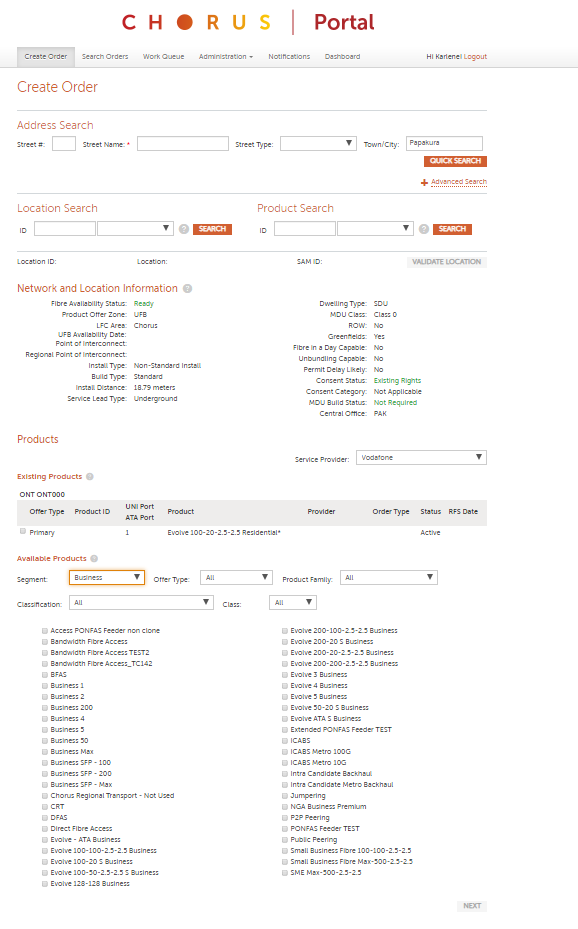578x929 pixels.
Task: Open the Advanced Search link
Action: (x=459, y=182)
